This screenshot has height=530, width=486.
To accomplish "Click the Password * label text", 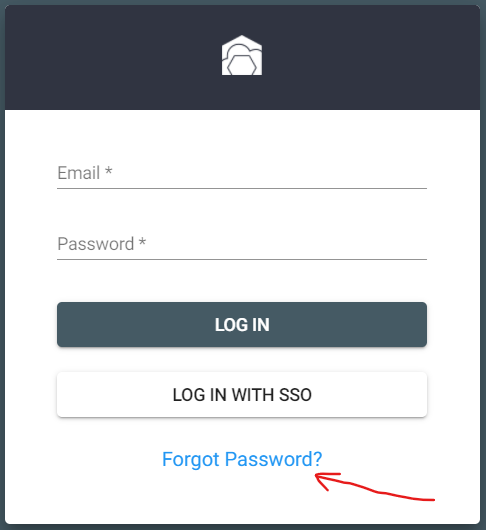I will 101,244.
